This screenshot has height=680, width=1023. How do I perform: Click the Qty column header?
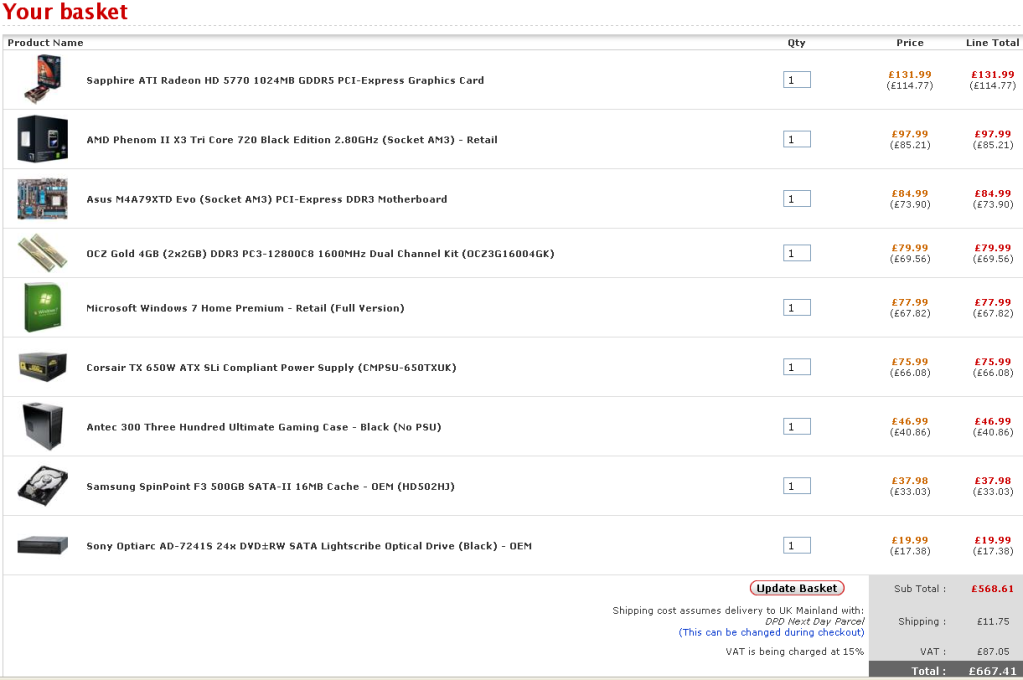click(796, 42)
